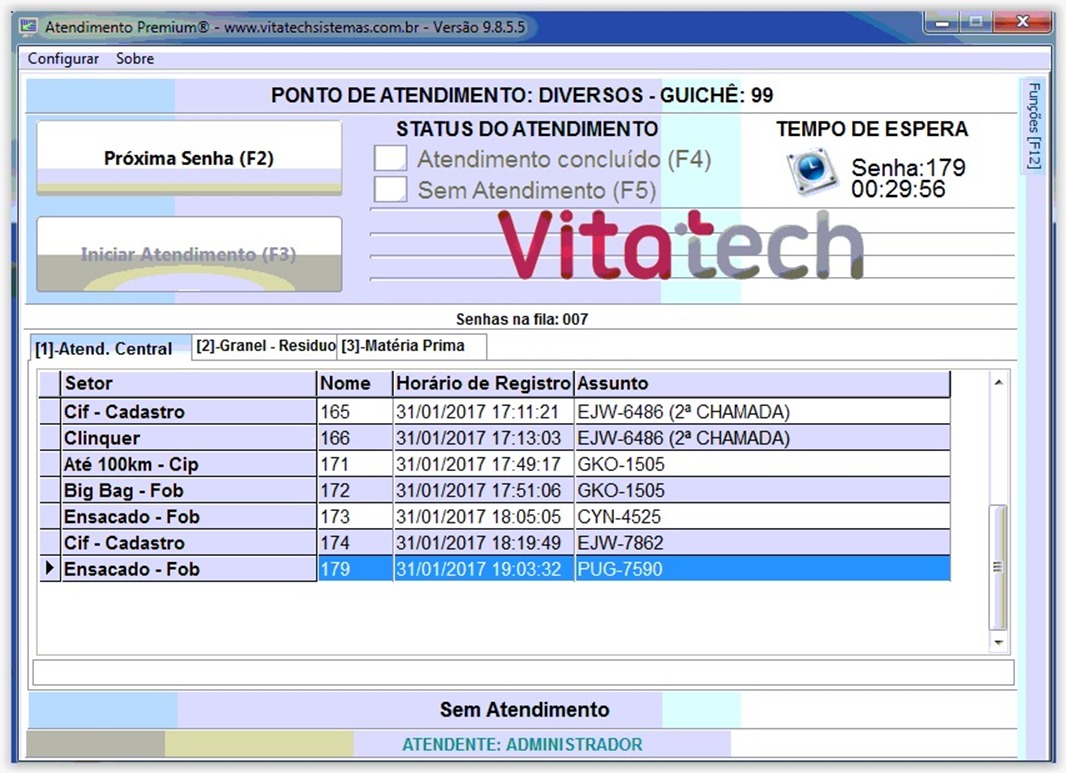Open the Configurar menu
The image size is (1066, 773).
[x=63, y=59]
